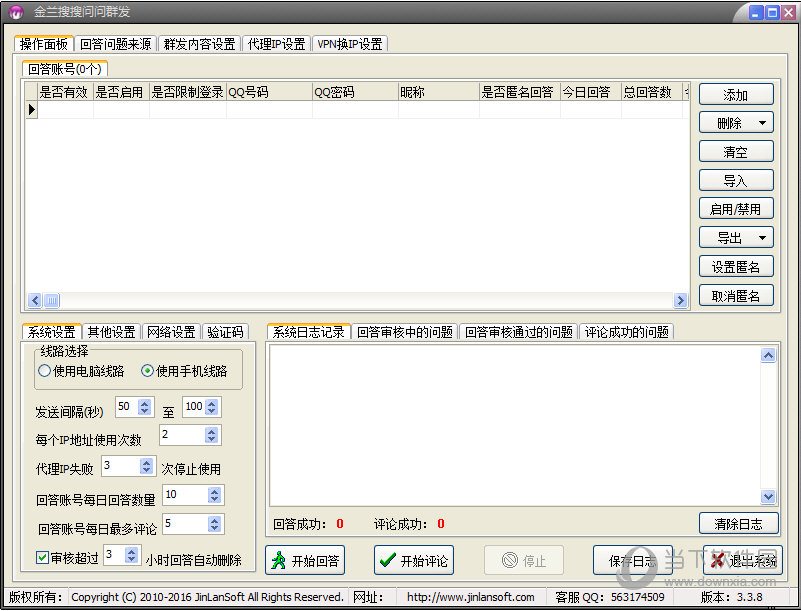The image size is (801, 611).
Task: Click the 清空 button
Action: click(x=736, y=152)
